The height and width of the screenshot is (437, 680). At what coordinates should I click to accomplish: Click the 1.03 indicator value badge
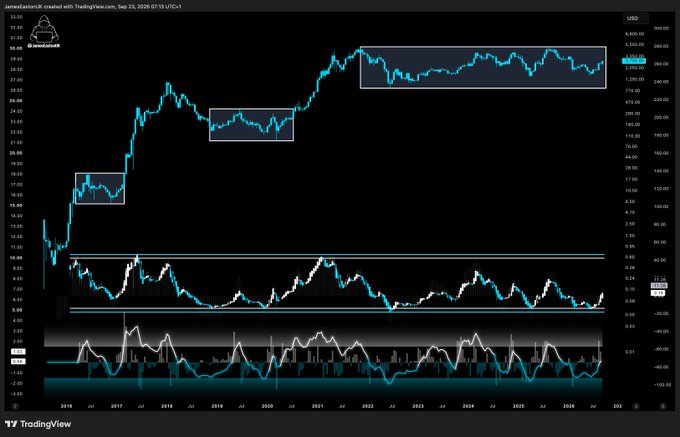(18, 352)
